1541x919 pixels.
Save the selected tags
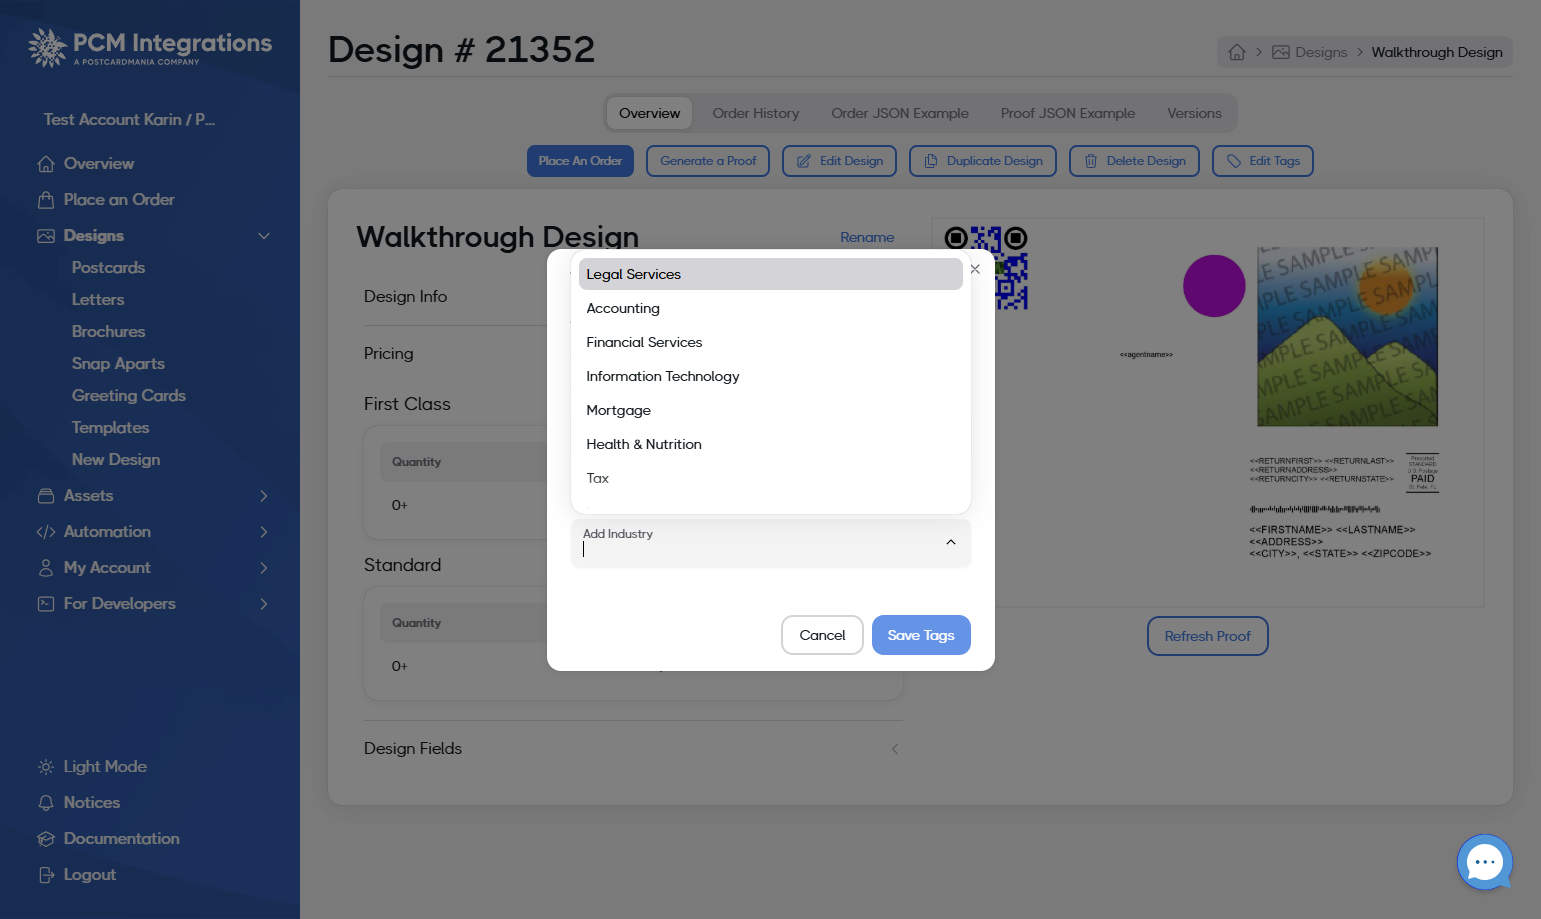(x=921, y=635)
